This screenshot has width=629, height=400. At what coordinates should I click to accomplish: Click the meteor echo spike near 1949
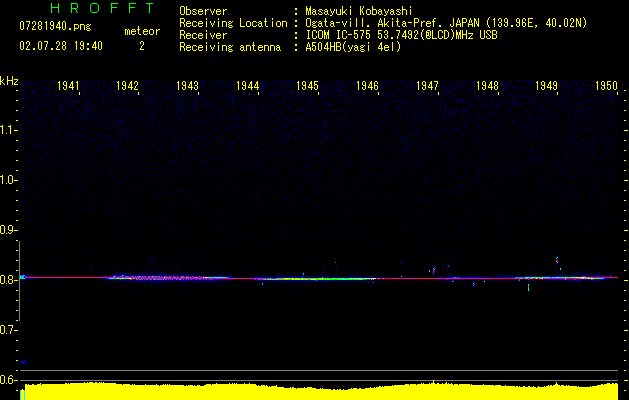point(557,261)
